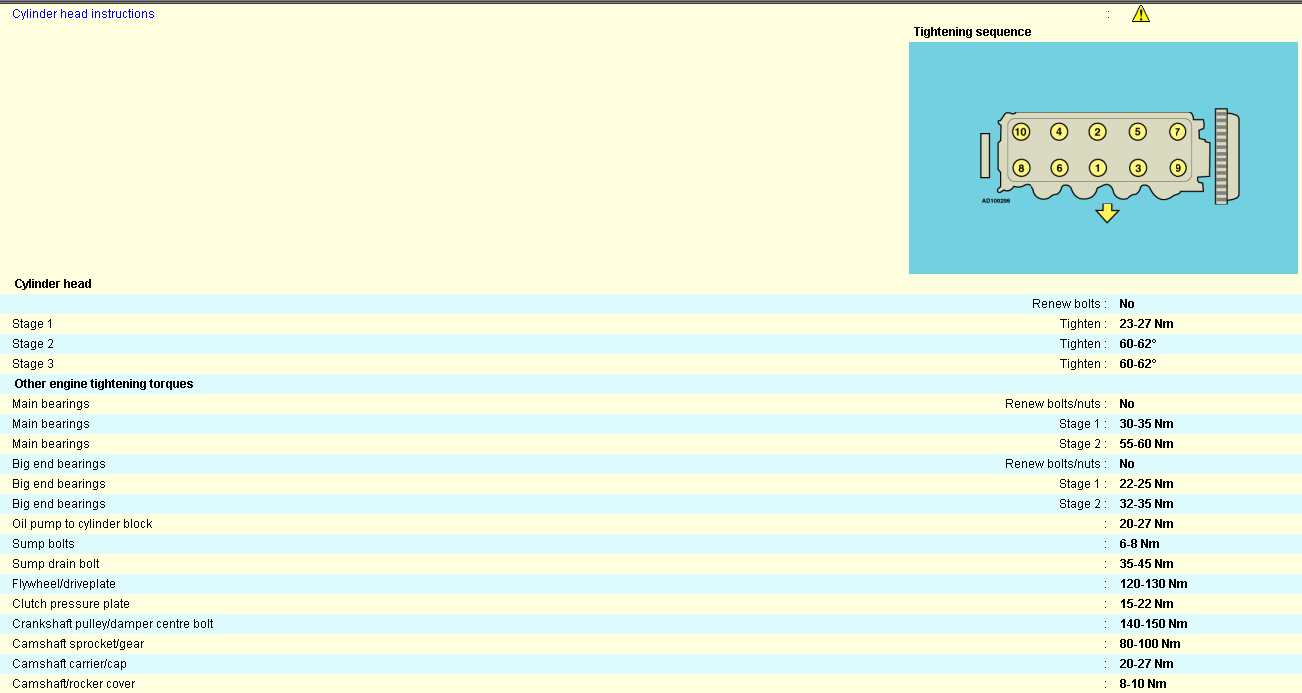This screenshot has width=1302, height=693.
Task: Click the 23-27 Nm torque value
Action: tap(1146, 324)
